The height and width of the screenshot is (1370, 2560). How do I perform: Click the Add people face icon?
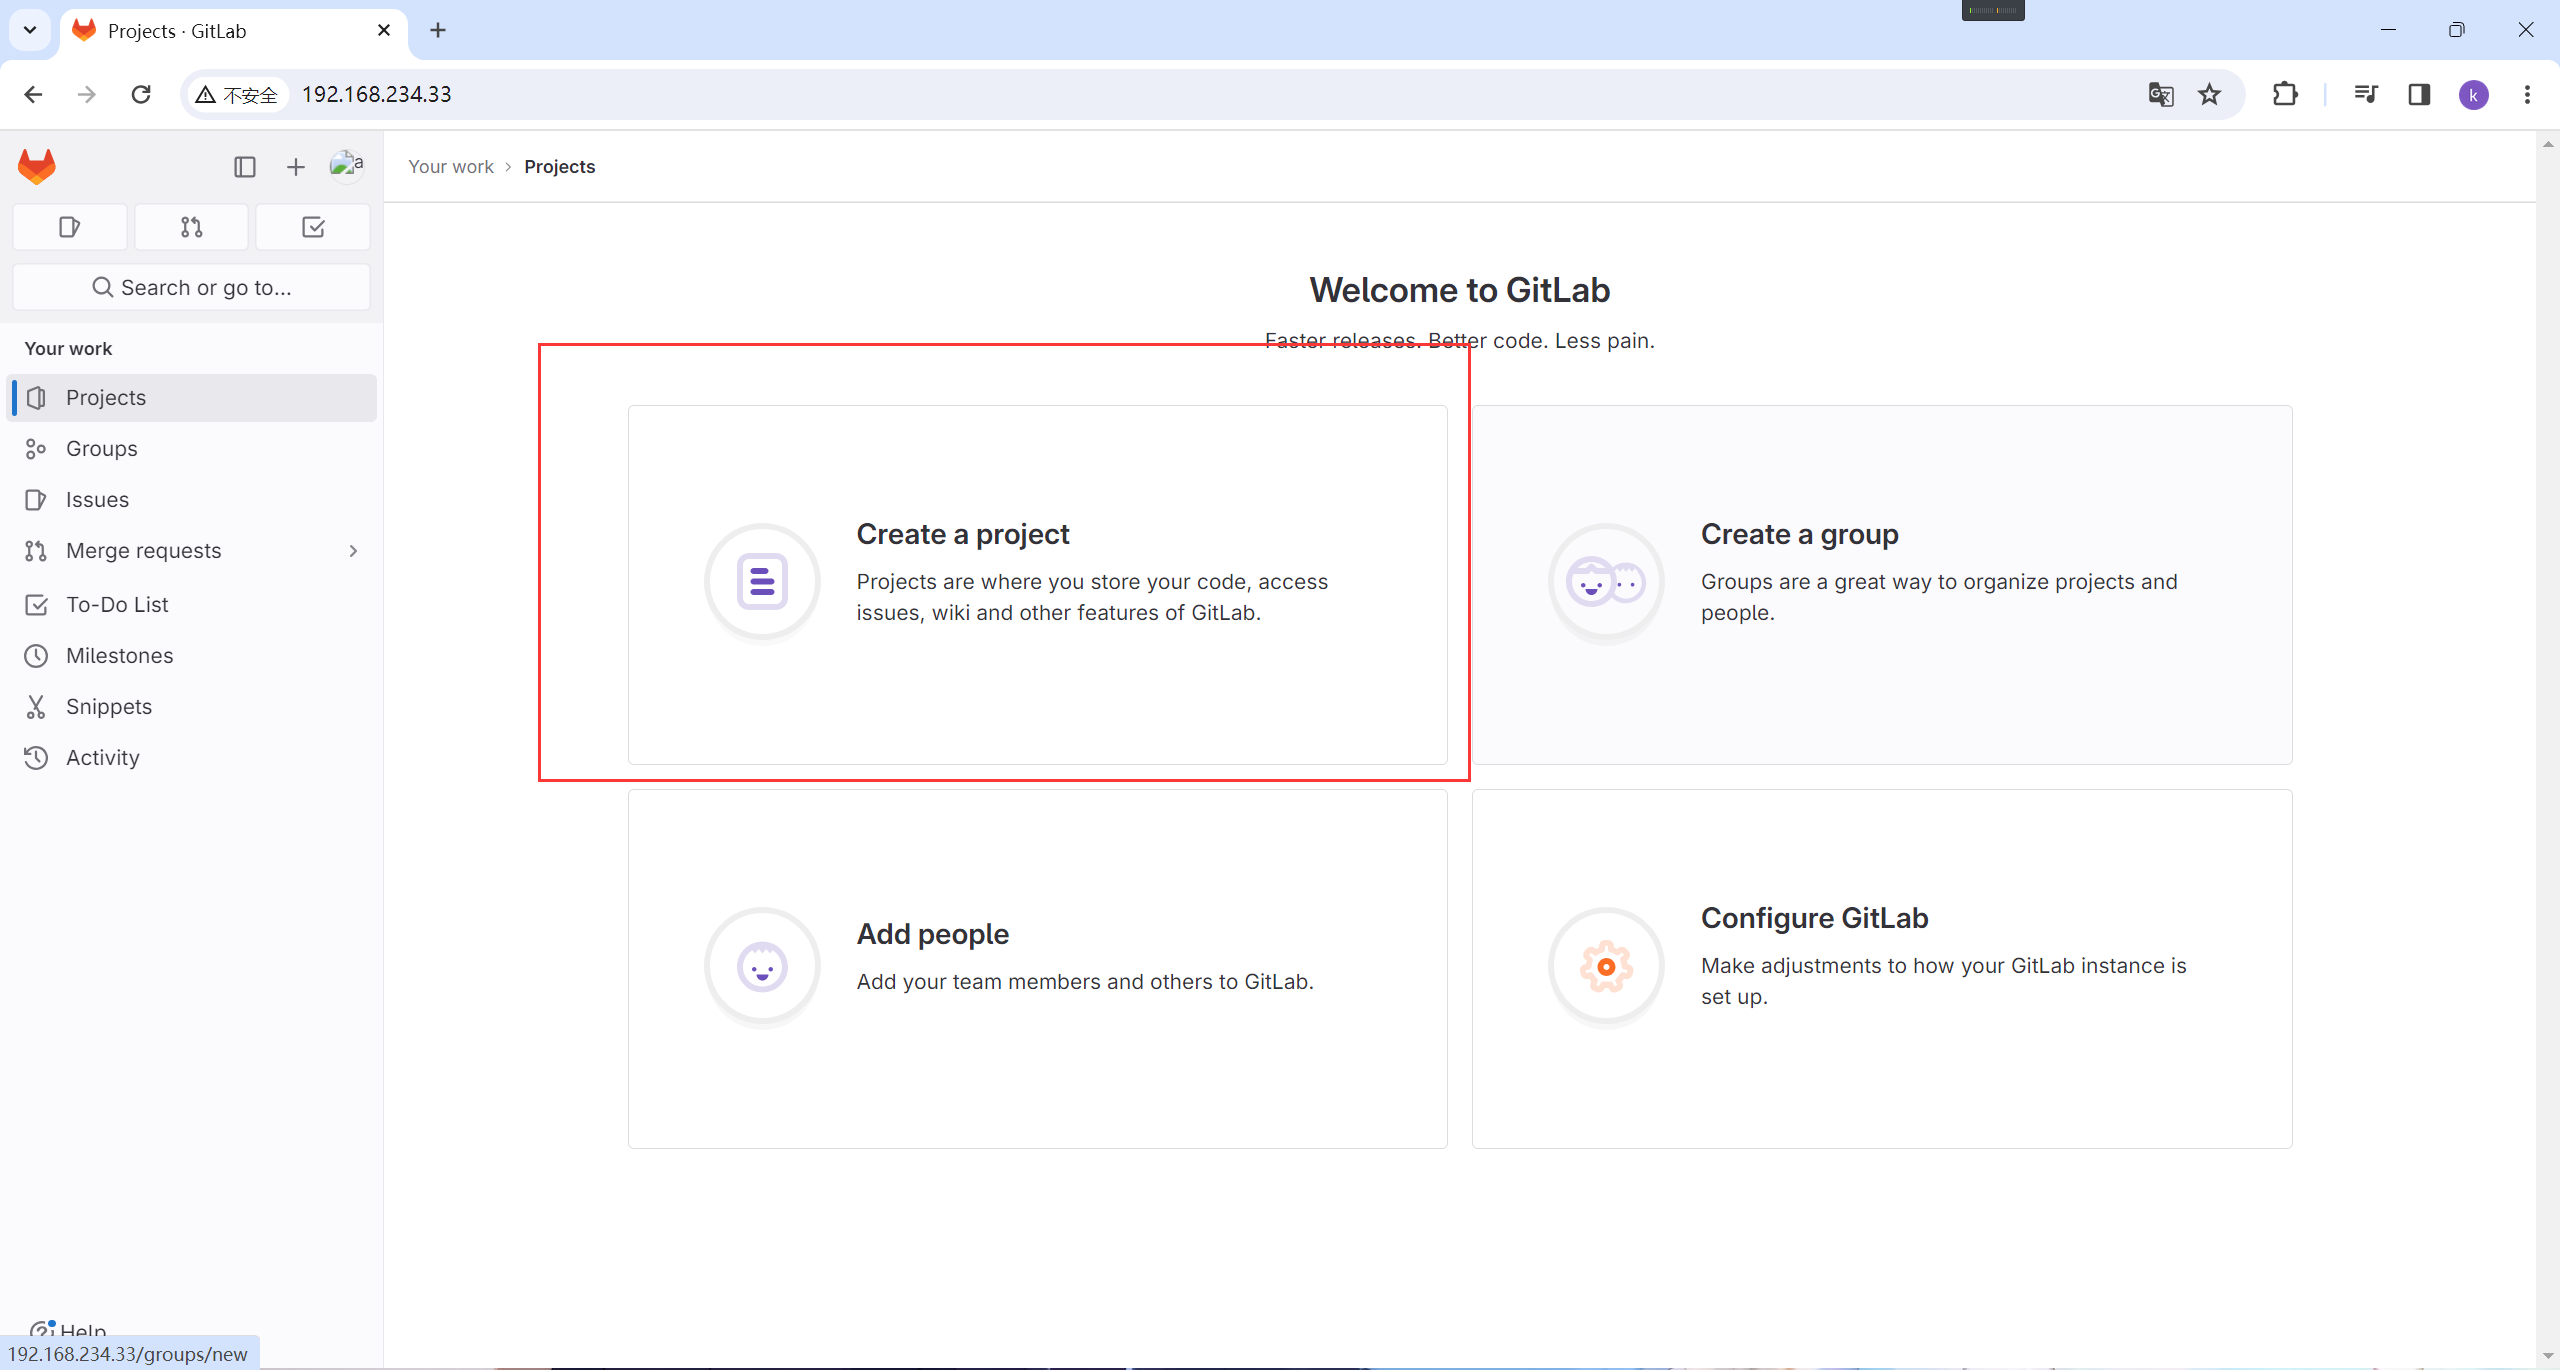tap(763, 966)
